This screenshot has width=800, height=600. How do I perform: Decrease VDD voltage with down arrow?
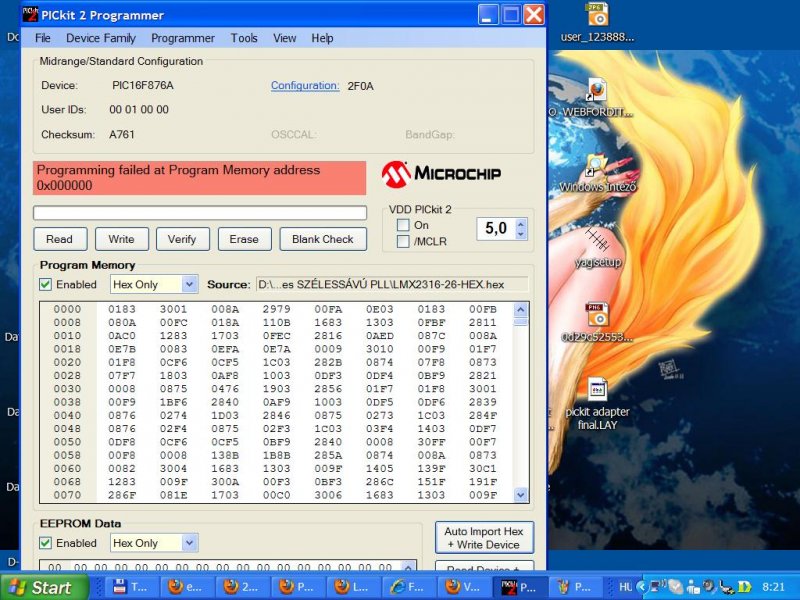[x=520, y=234]
